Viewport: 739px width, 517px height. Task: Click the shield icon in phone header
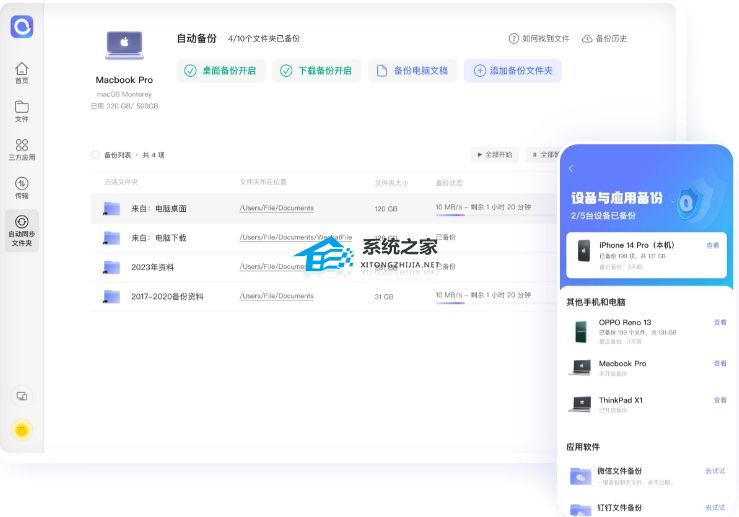[687, 203]
